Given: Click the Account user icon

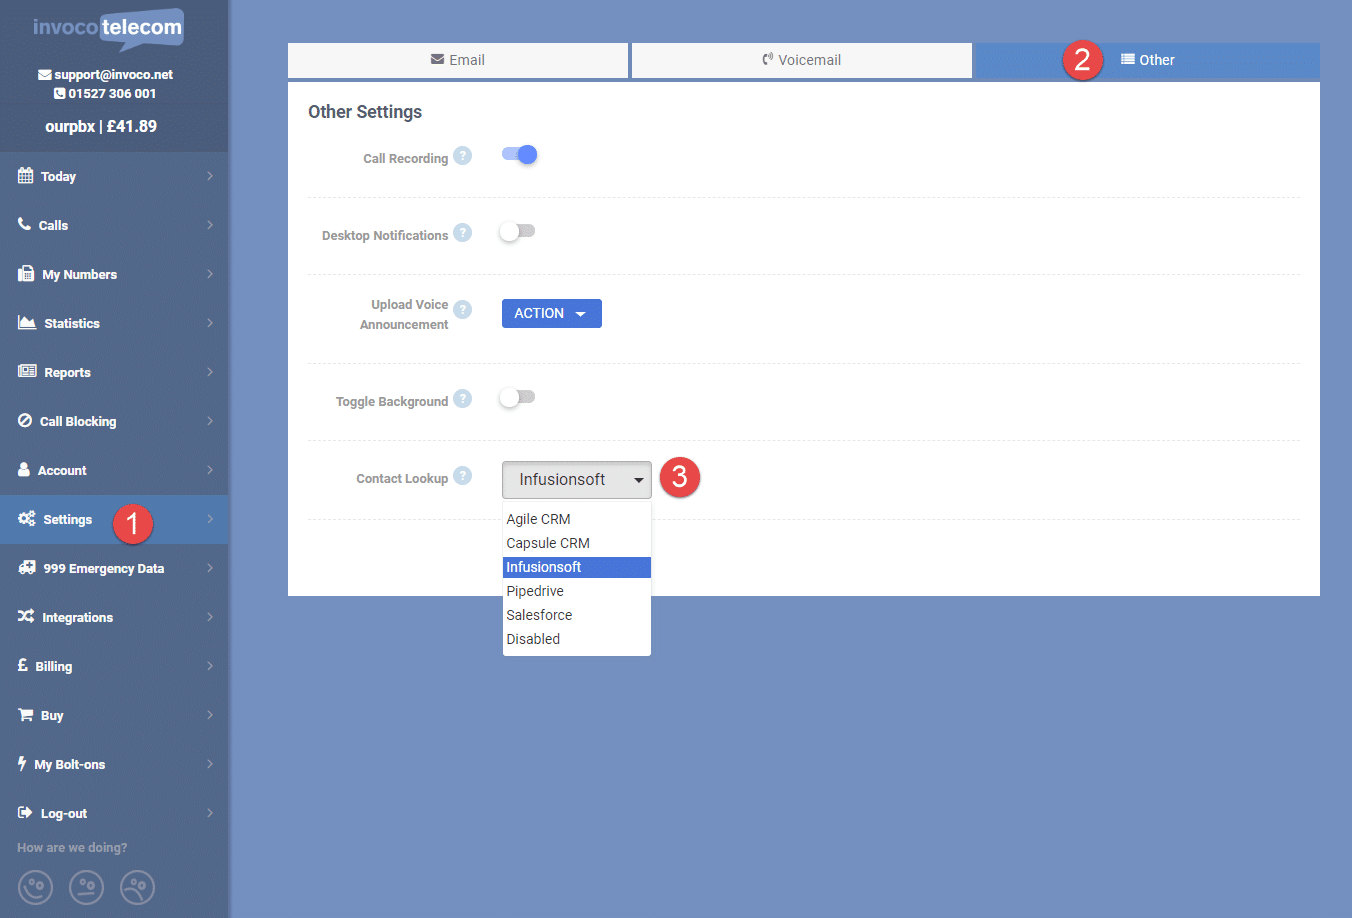Looking at the screenshot, I should (x=24, y=469).
